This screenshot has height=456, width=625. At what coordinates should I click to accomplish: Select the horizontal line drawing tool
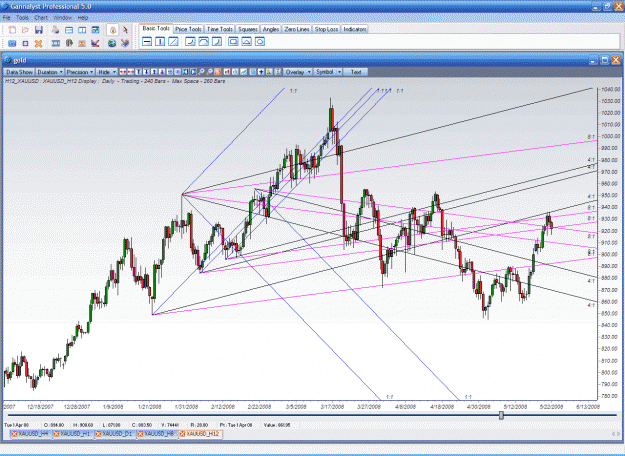pyautogui.click(x=147, y=41)
